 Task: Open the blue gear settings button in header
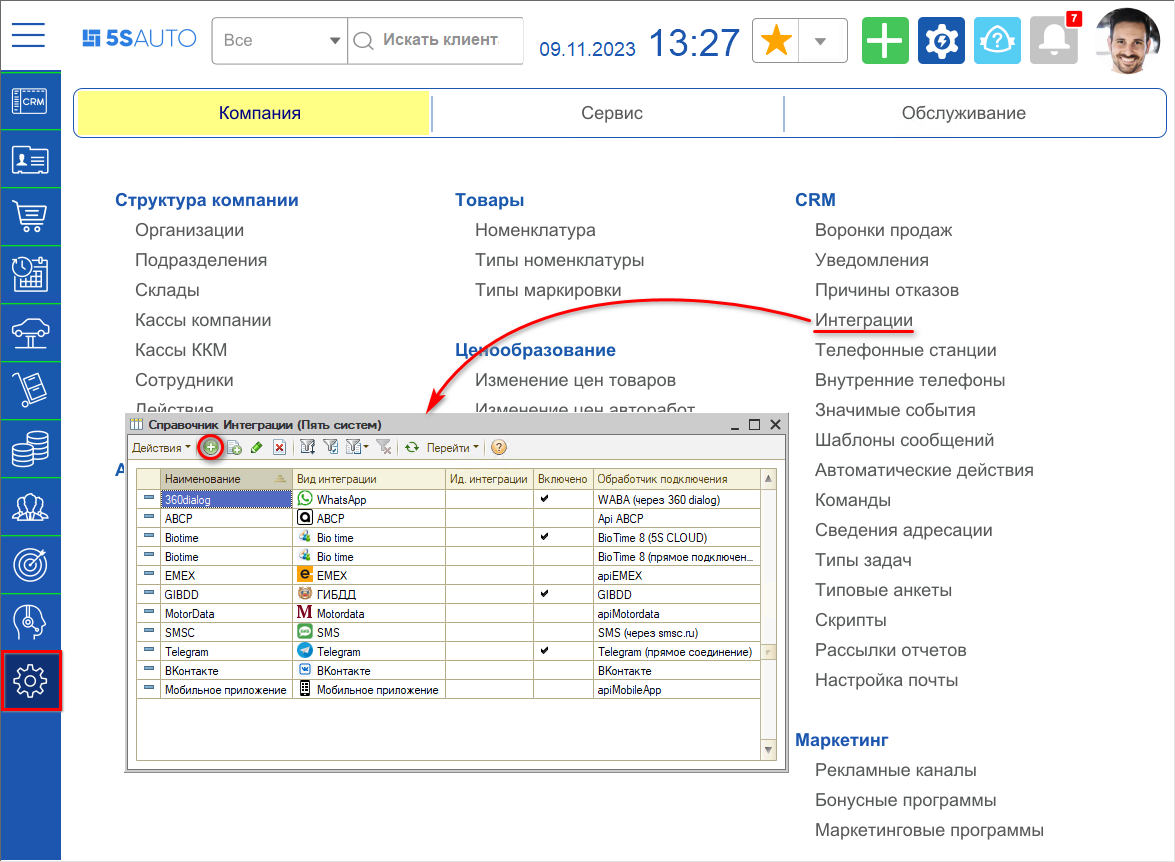point(941,40)
